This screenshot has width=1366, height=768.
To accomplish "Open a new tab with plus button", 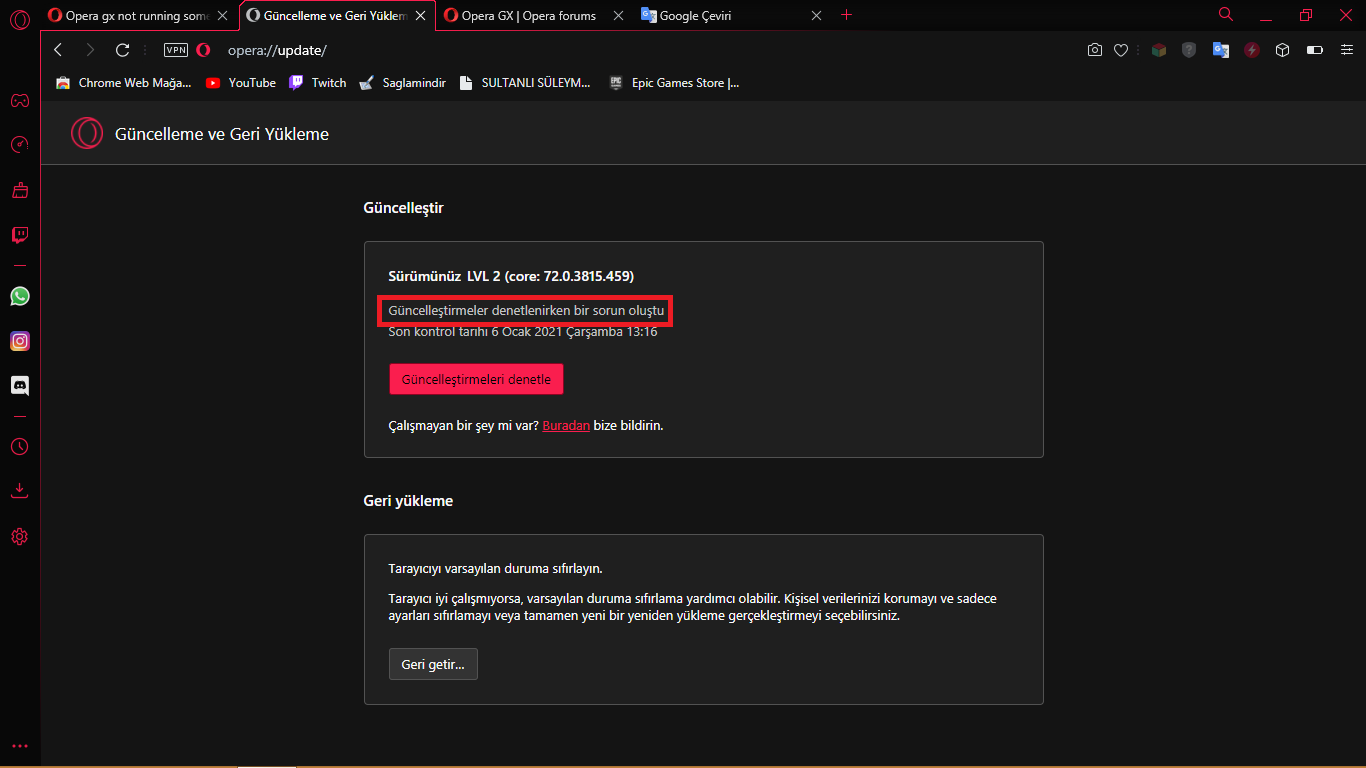I will 847,15.
